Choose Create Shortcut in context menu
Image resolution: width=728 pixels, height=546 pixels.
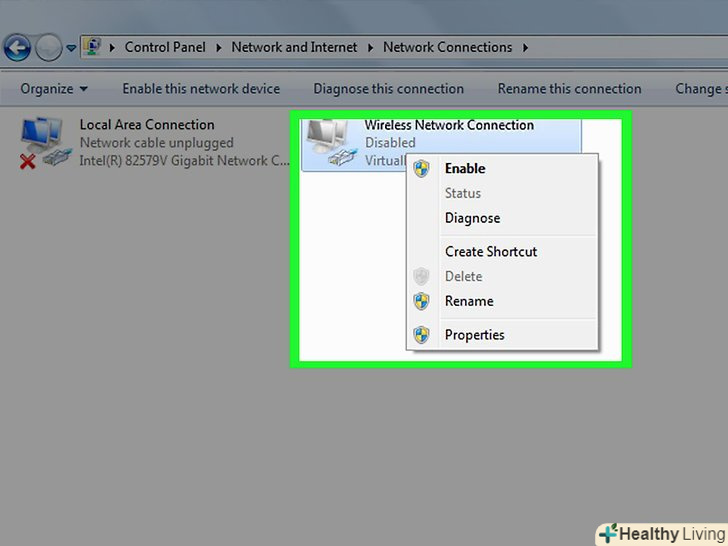click(502, 252)
